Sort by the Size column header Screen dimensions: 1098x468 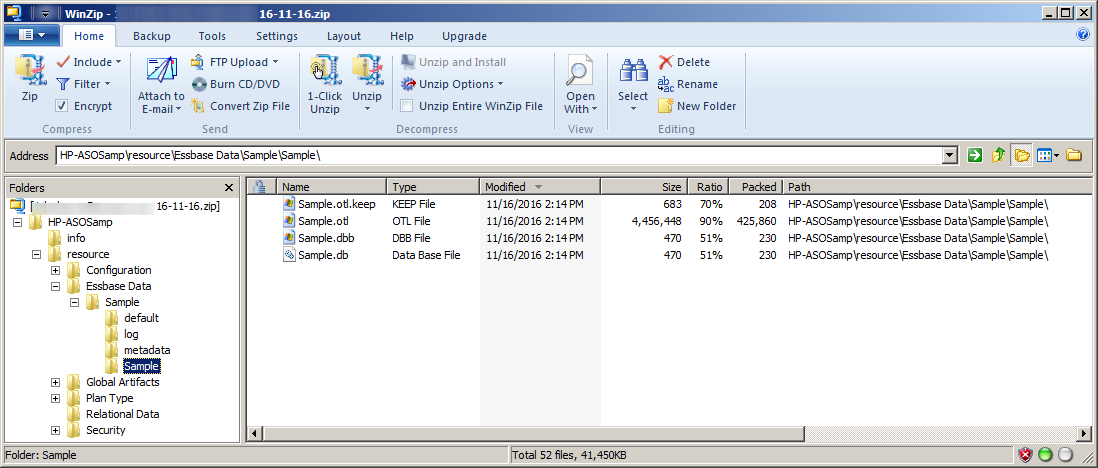(x=644, y=186)
